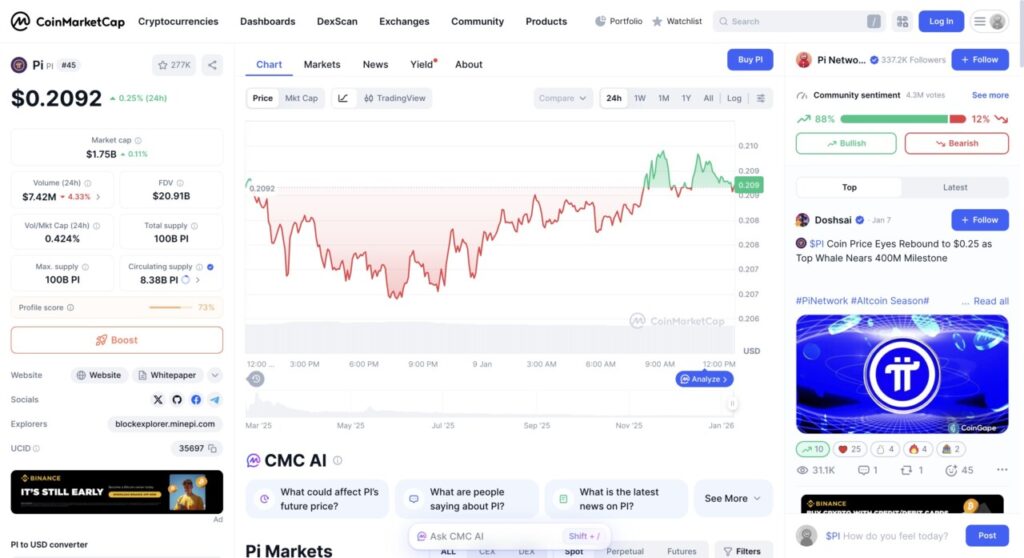Add Pi to watchlist star button
Image resolution: width=1024 pixels, height=558 pixels.
click(174, 65)
